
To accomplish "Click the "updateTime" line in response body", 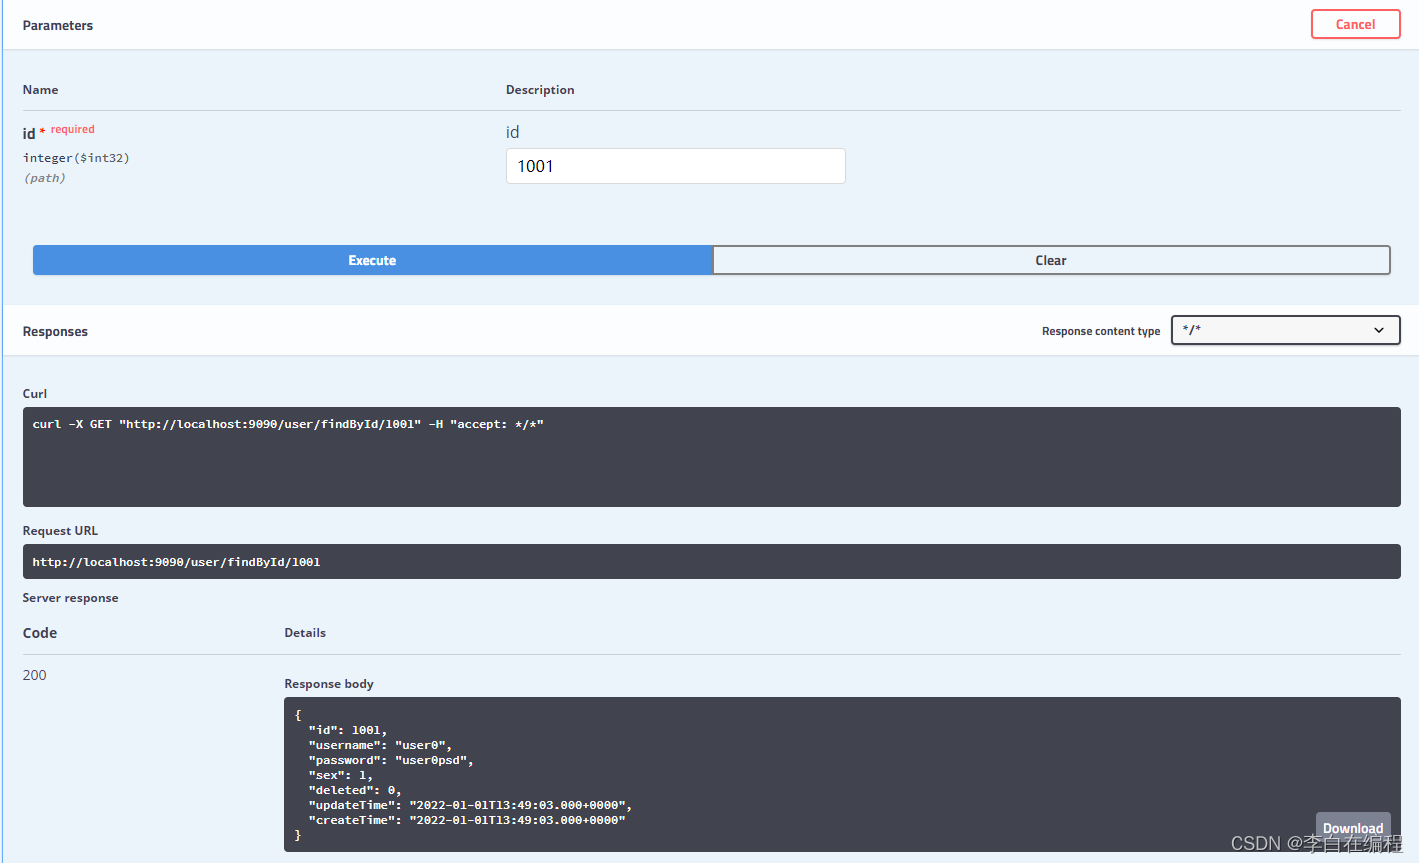I will tap(470, 805).
